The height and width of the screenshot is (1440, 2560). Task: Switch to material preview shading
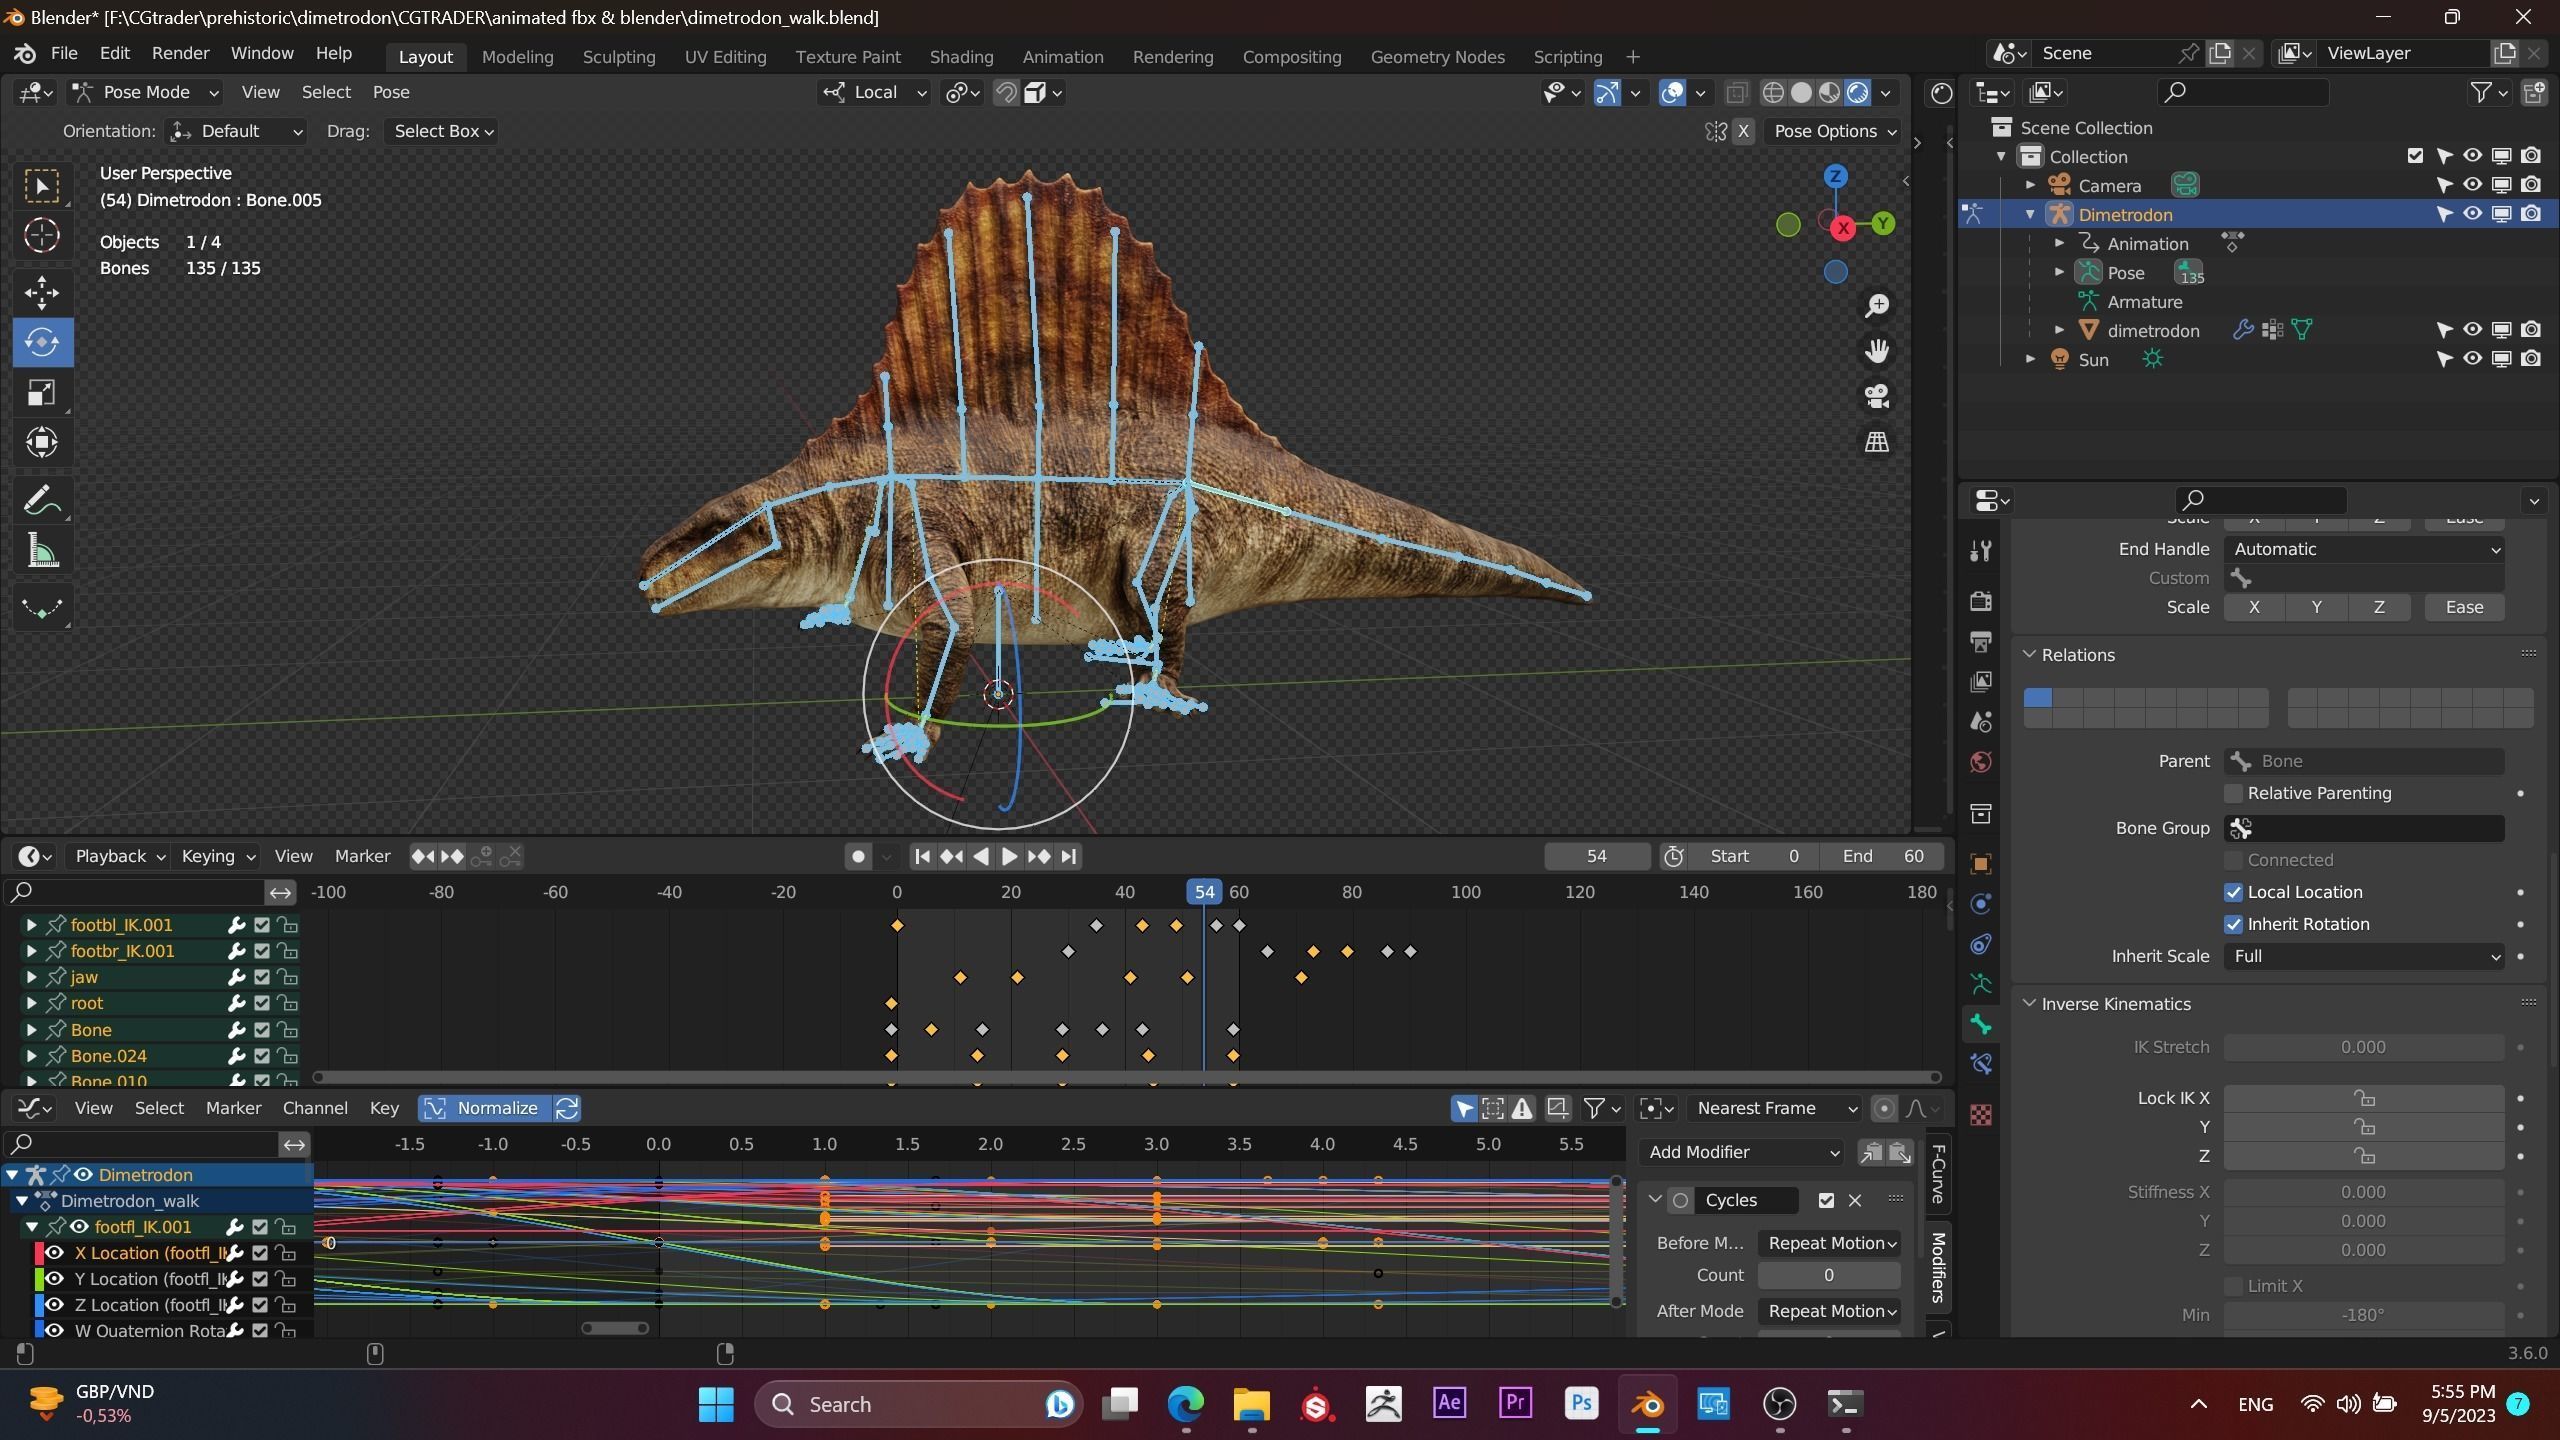(x=1829, y=93)
